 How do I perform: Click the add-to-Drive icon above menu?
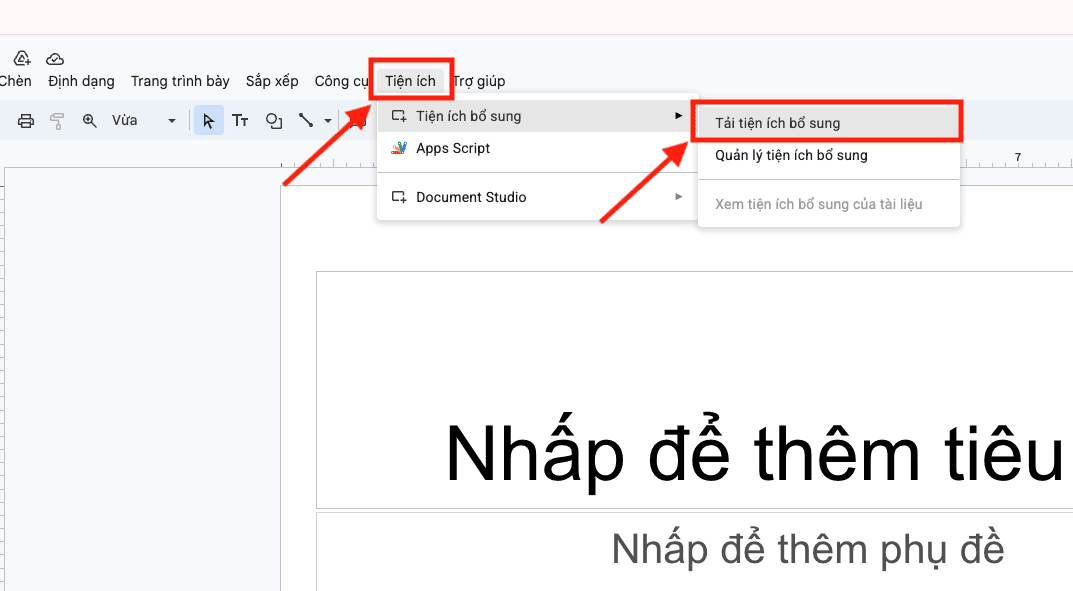(23, 58)
